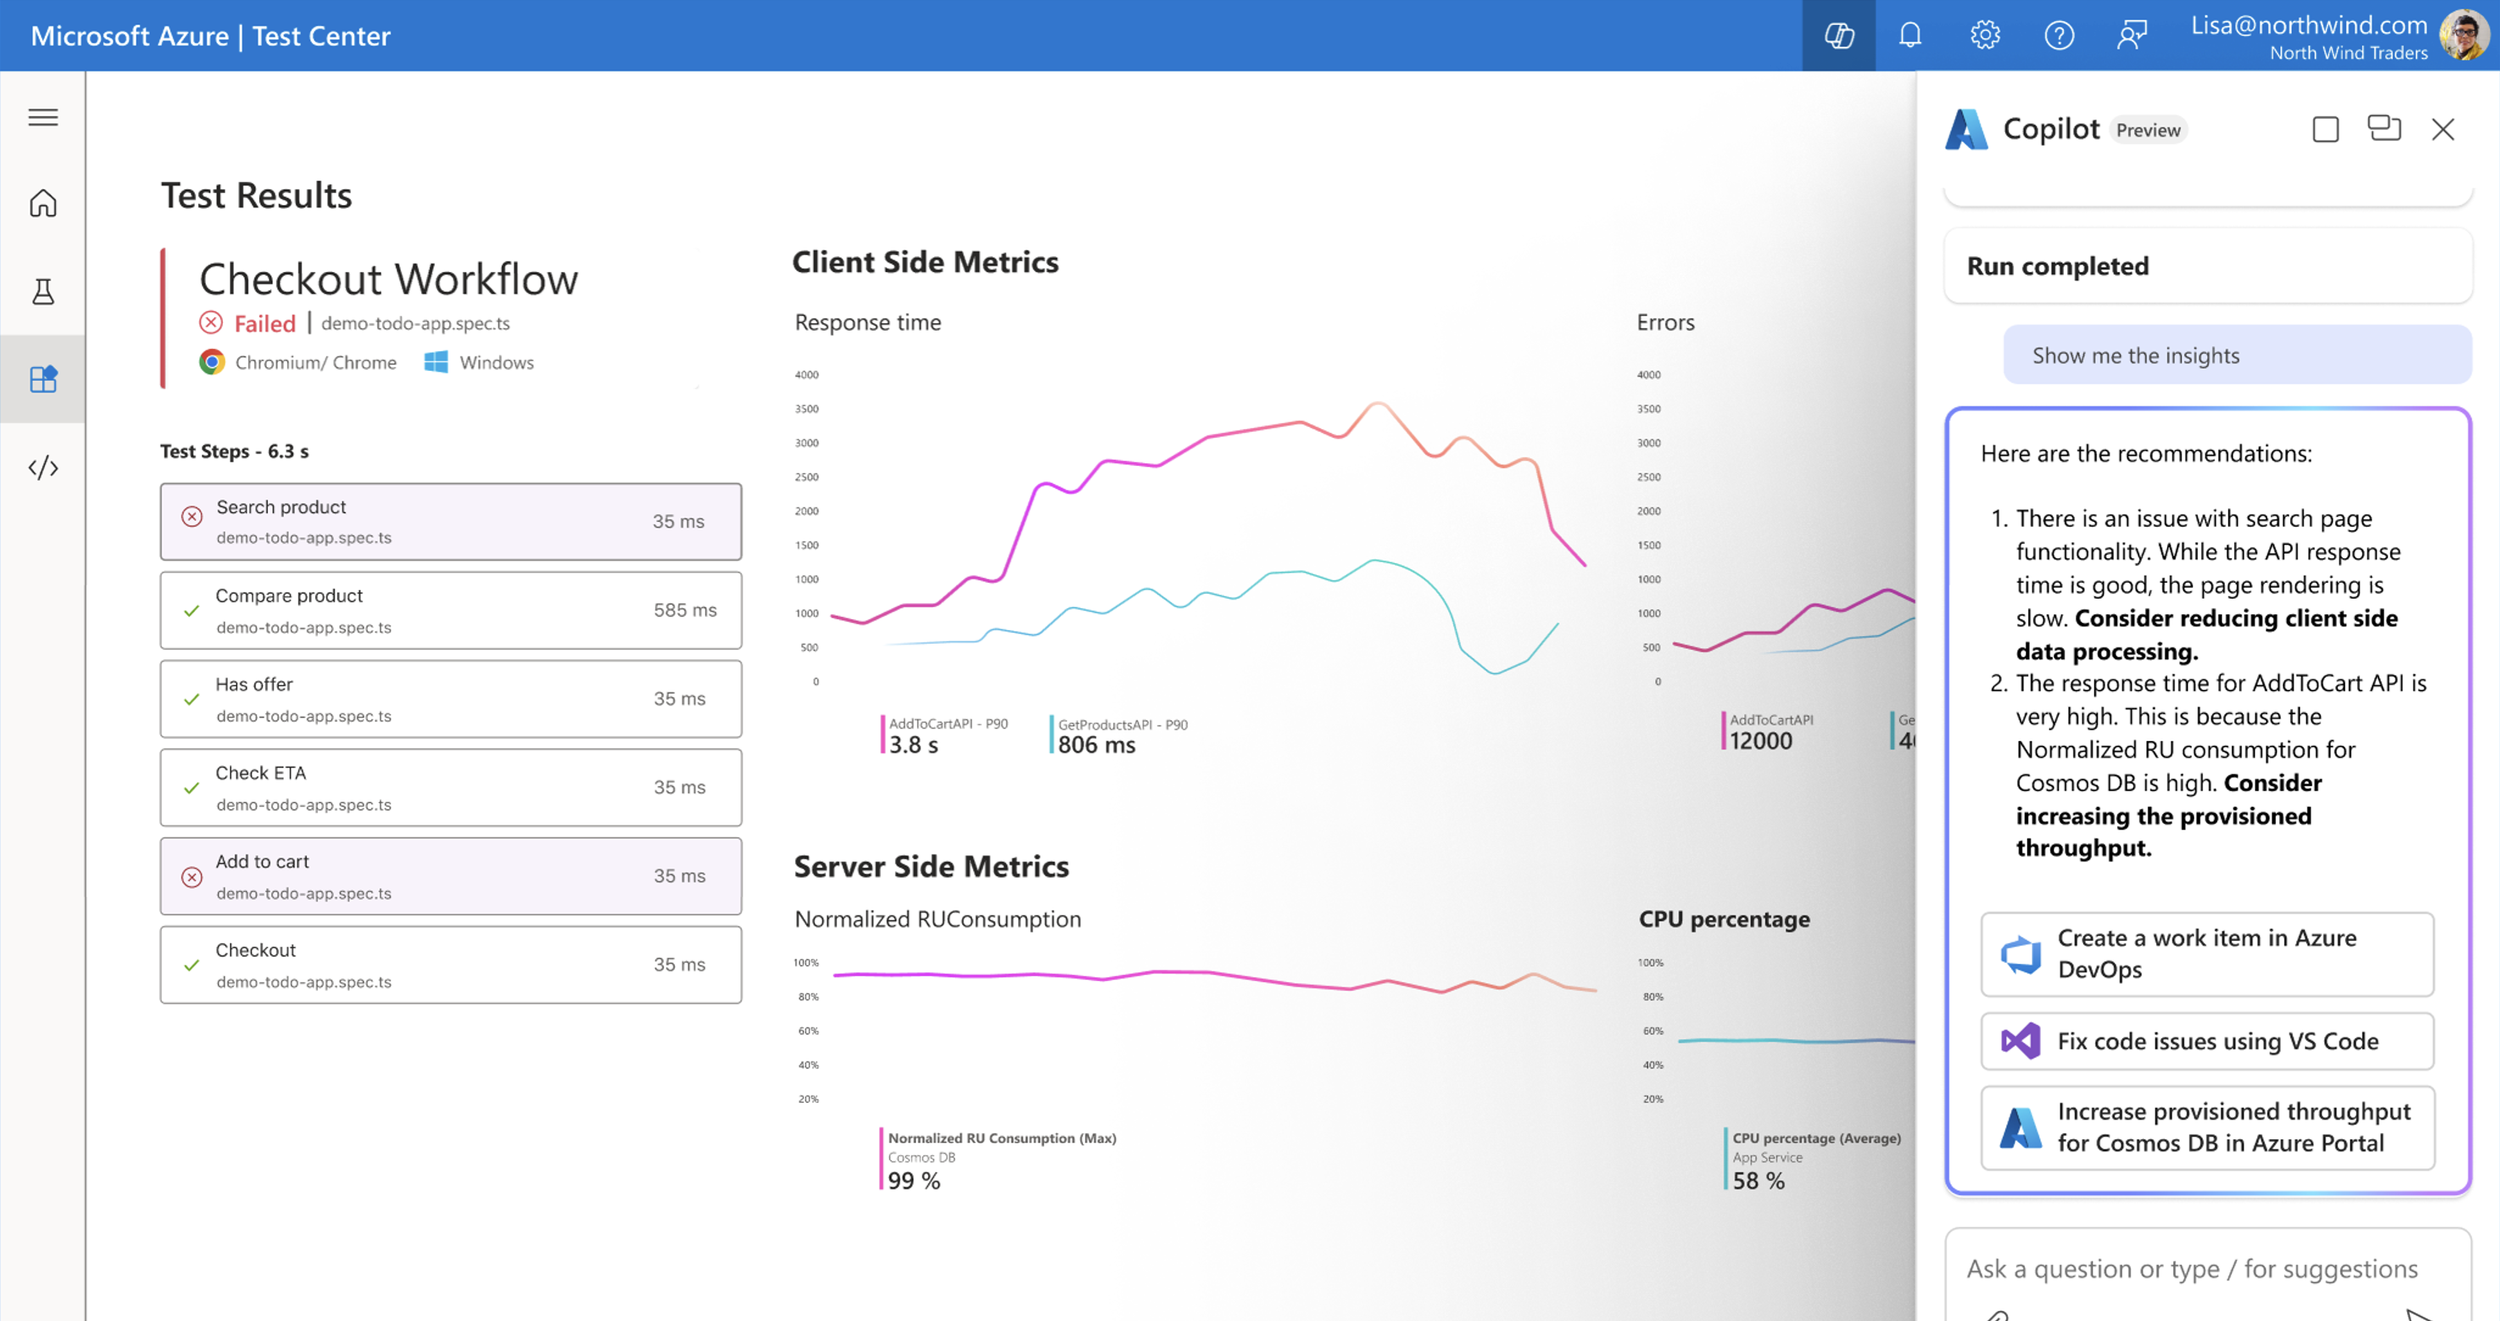Image resolution: width=2500 pixels, height=1321 pixels.
Task: Click the Copilot question input field
Action: tap(2190, 1269)
